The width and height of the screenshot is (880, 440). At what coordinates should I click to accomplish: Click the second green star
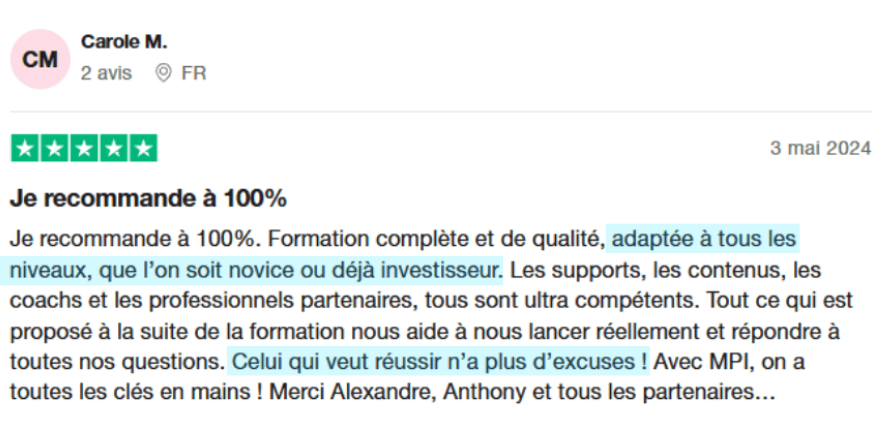(x=55, y=148)
